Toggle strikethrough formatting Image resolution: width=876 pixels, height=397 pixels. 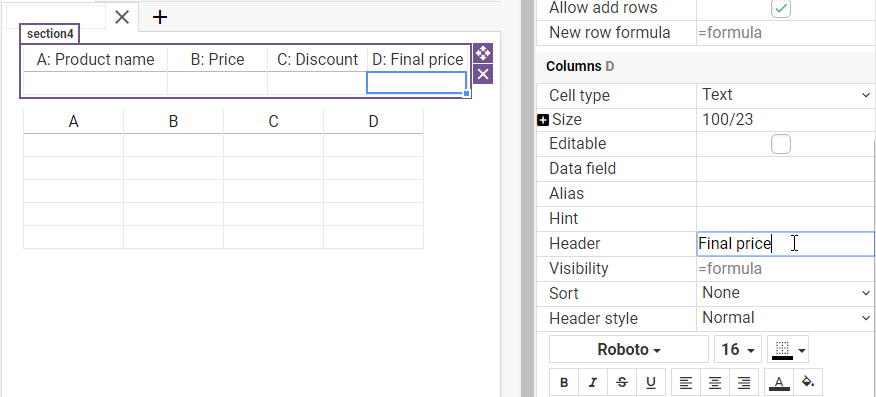pyautogui.click(x=622, y=382)
